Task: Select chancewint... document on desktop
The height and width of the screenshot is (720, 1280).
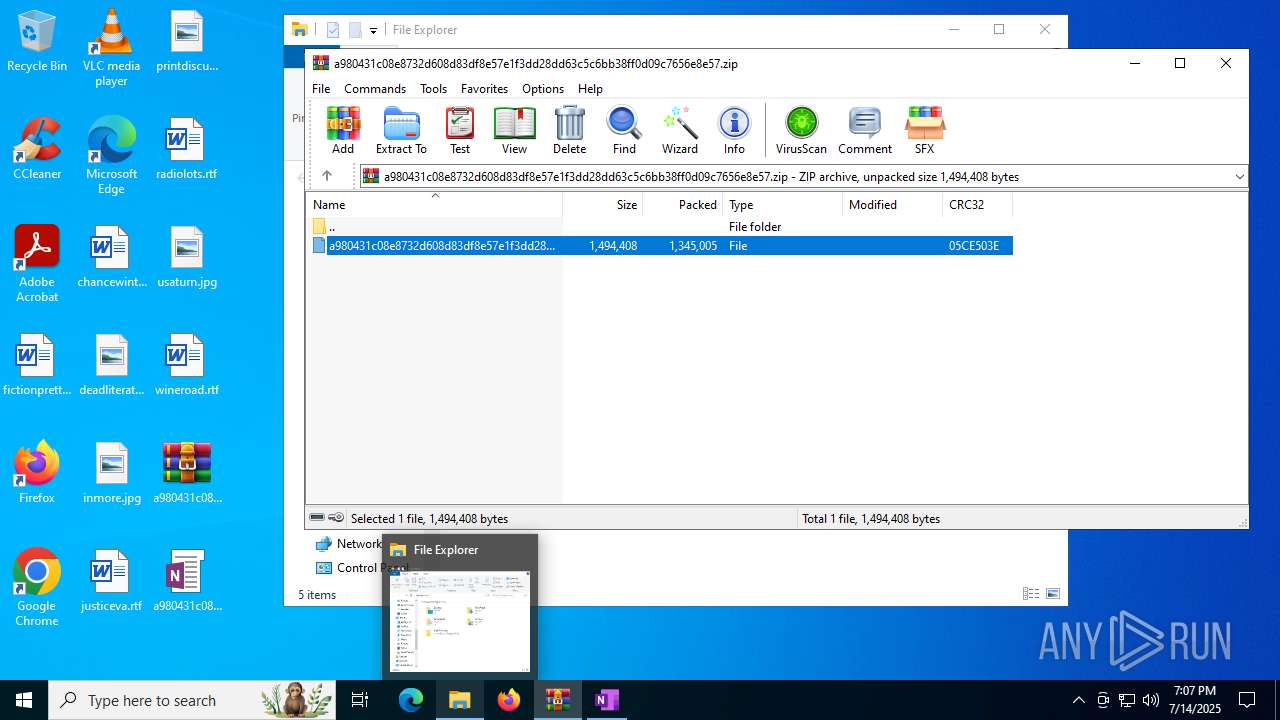Action: pos(111,257)
